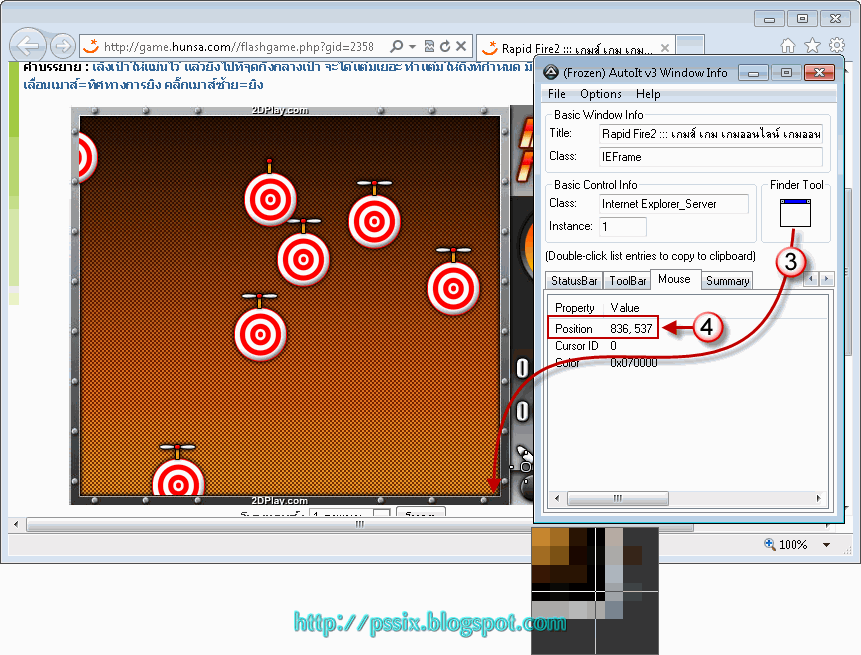This screenshot has height=655, width=861.
Task: Click the search magnifier in address bar
Action: pos(396,47)
